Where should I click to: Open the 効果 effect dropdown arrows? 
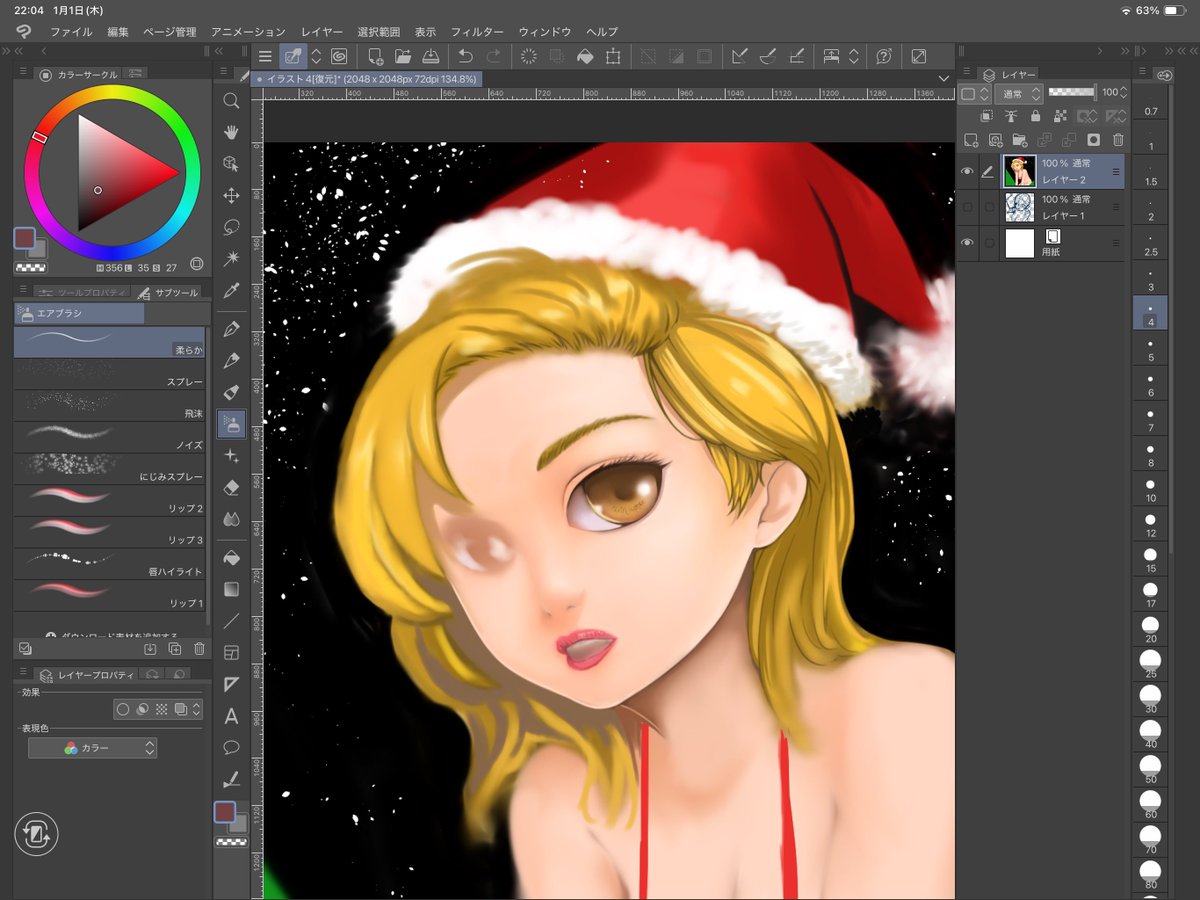point(197,709)
